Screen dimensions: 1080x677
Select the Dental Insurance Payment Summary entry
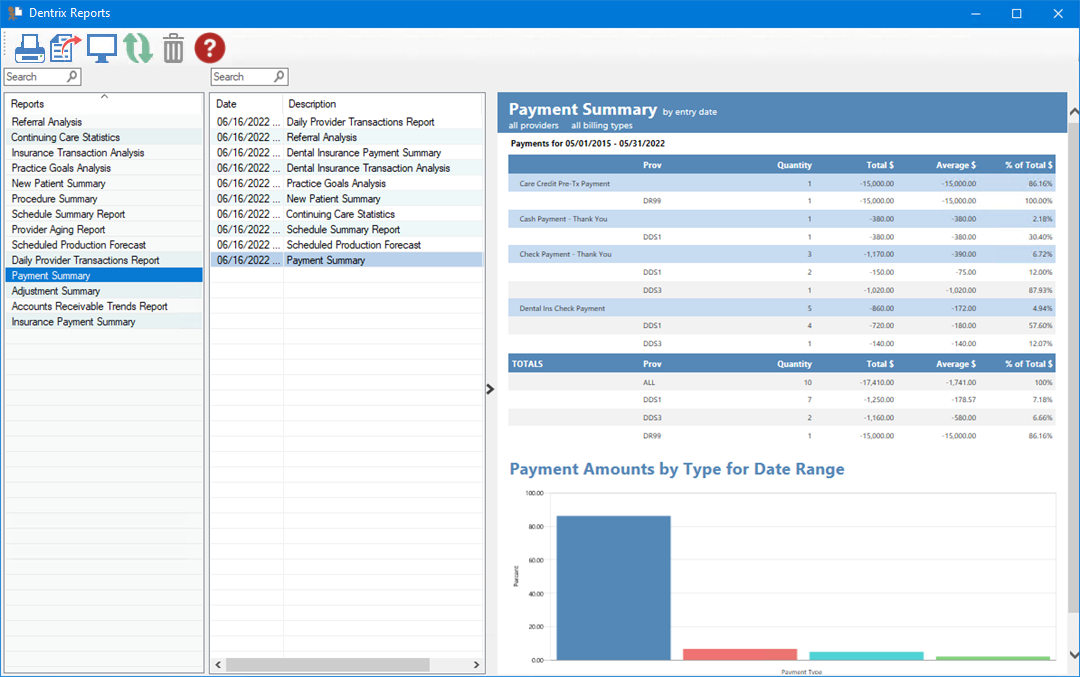point(364,153)
